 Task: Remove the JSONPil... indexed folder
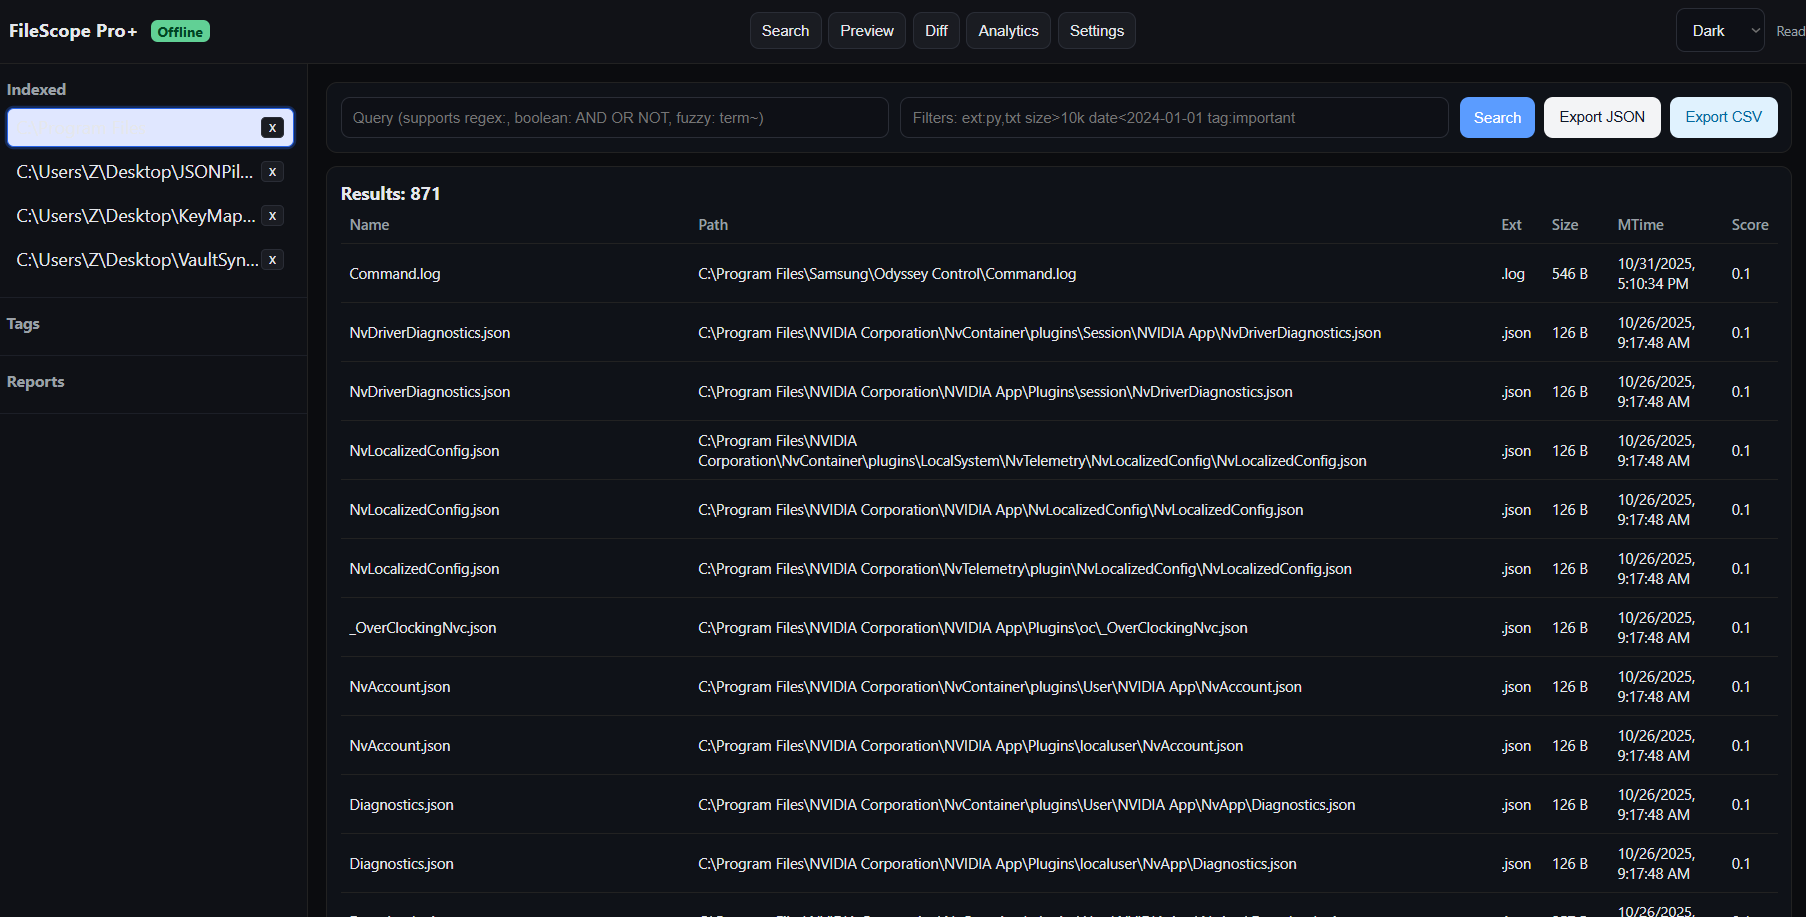272,172
